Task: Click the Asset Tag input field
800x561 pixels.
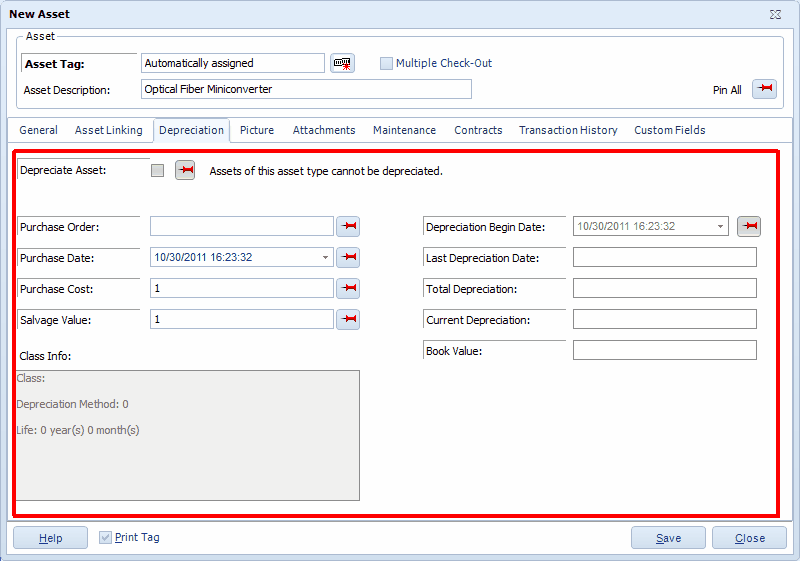Action: [x=233, y=63]
